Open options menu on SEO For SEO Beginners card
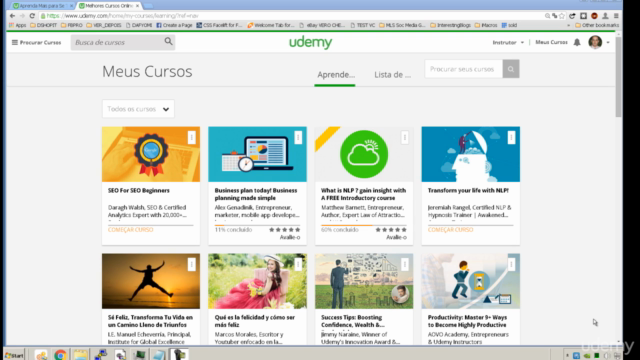Screen dimensions: 640x360 coord(191,138)
